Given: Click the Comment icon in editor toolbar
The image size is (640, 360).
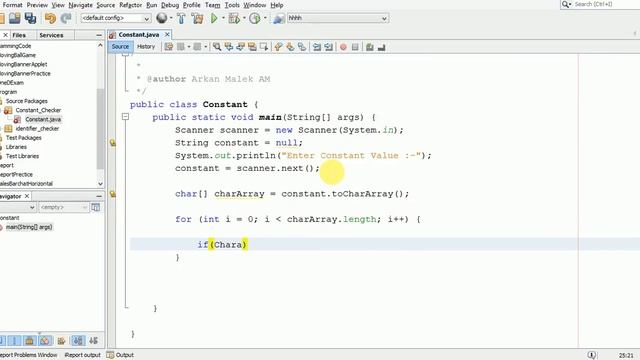Looking at the screenshot, I should pos(370,47).
